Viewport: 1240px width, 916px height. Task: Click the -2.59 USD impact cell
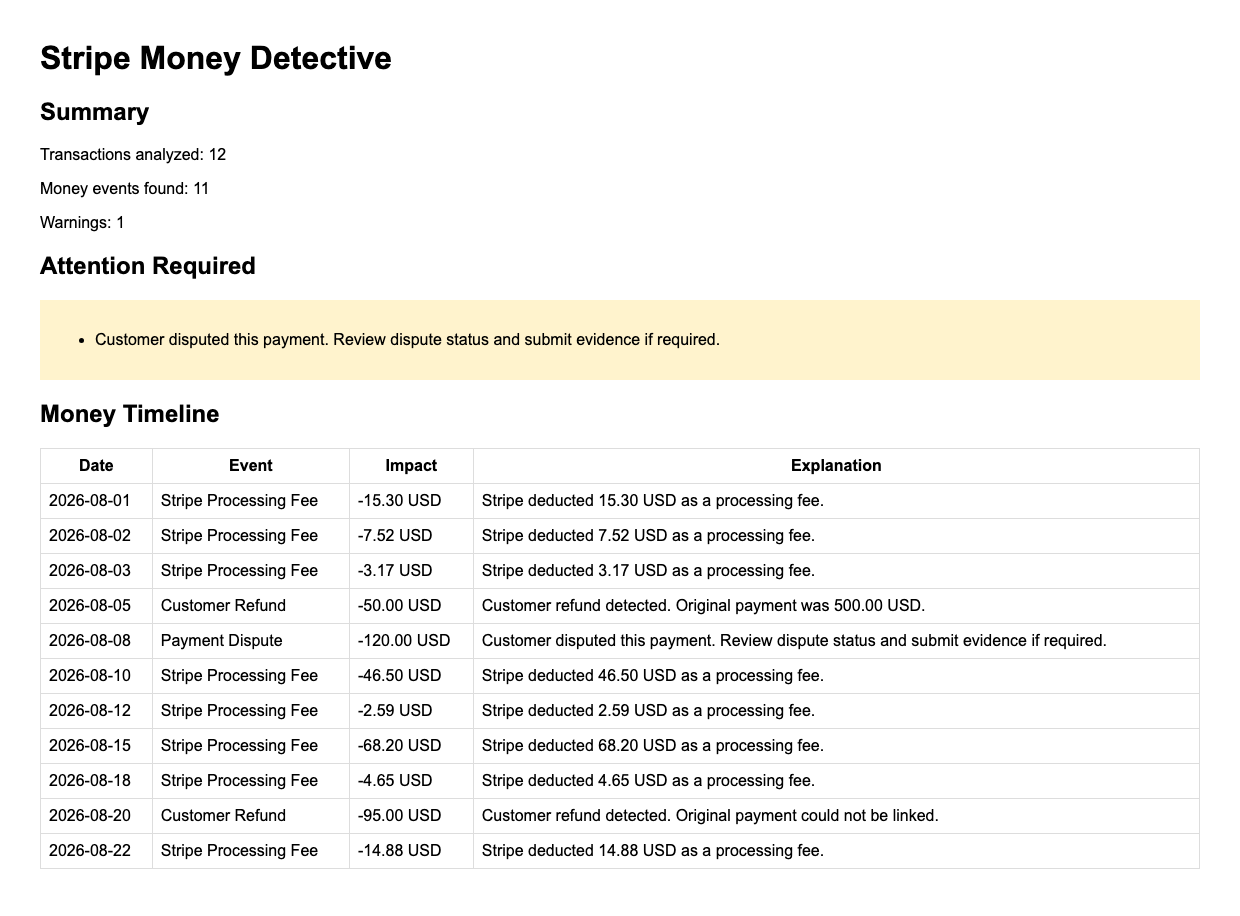pos(411,711)
